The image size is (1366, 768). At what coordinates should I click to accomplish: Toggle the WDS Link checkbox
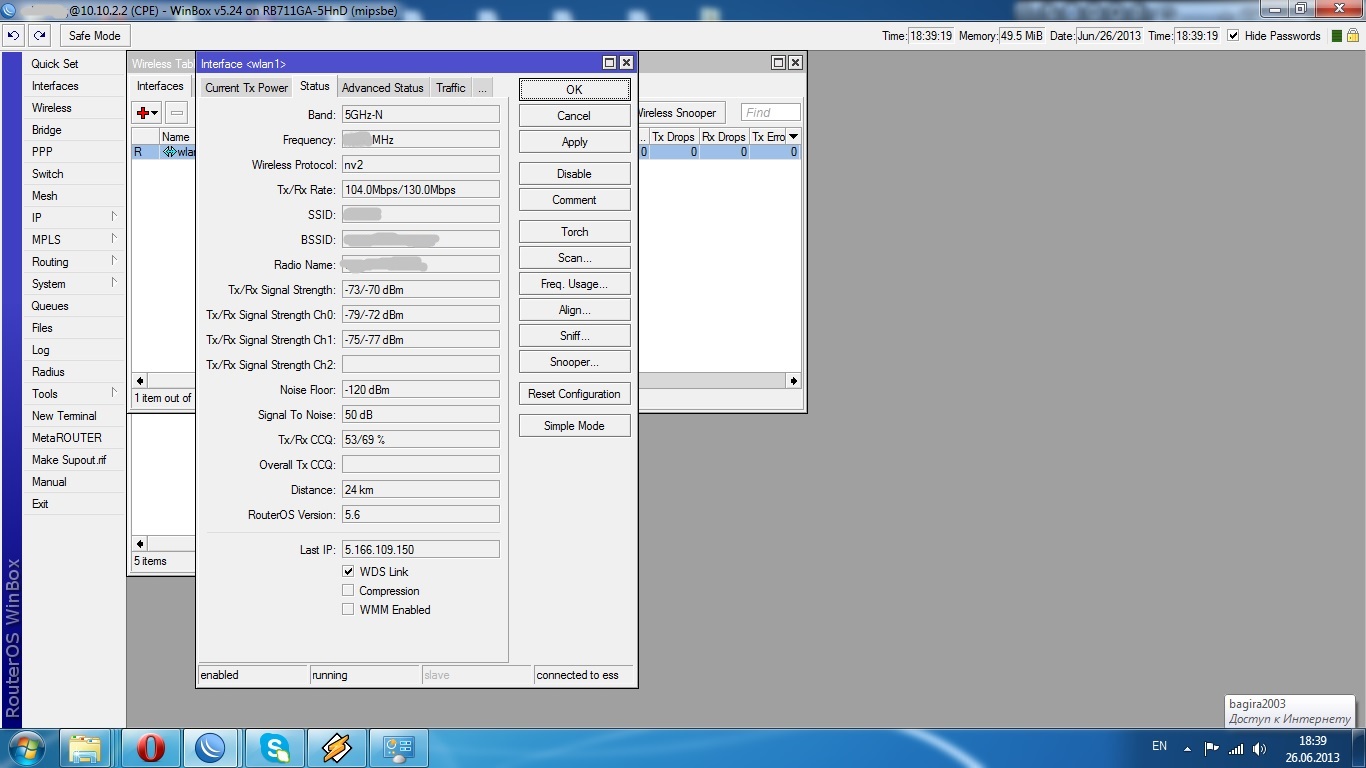[348, 572]
